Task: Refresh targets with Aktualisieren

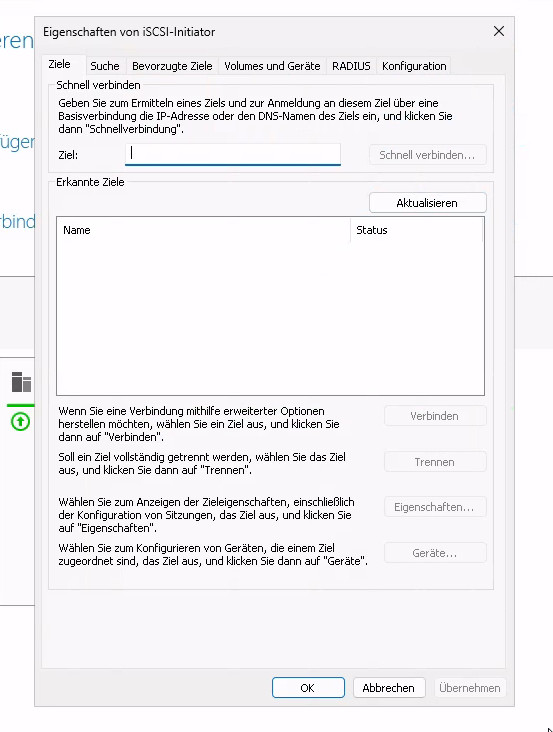Action: click(x=427, y=203)
